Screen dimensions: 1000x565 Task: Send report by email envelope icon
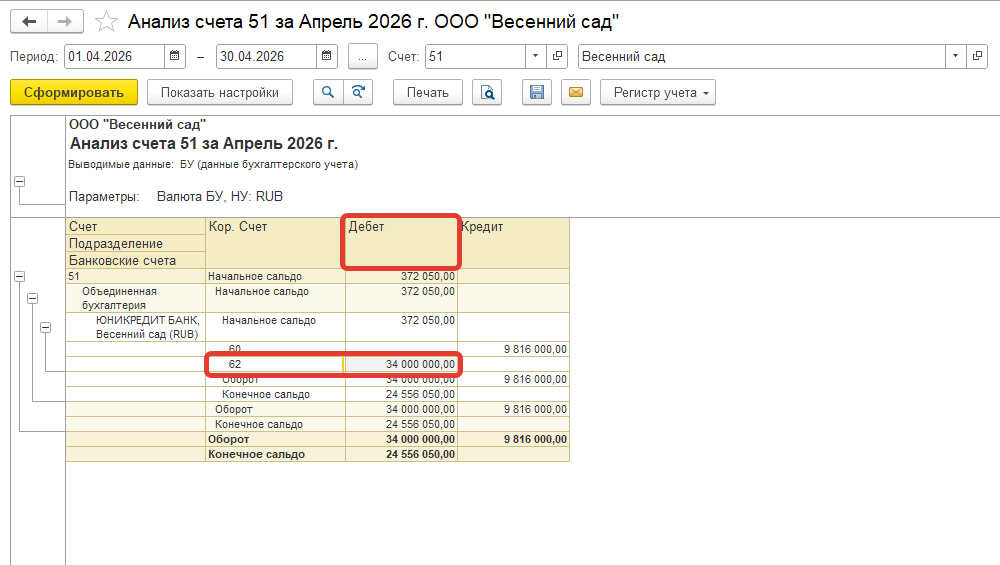coord(575,93)
